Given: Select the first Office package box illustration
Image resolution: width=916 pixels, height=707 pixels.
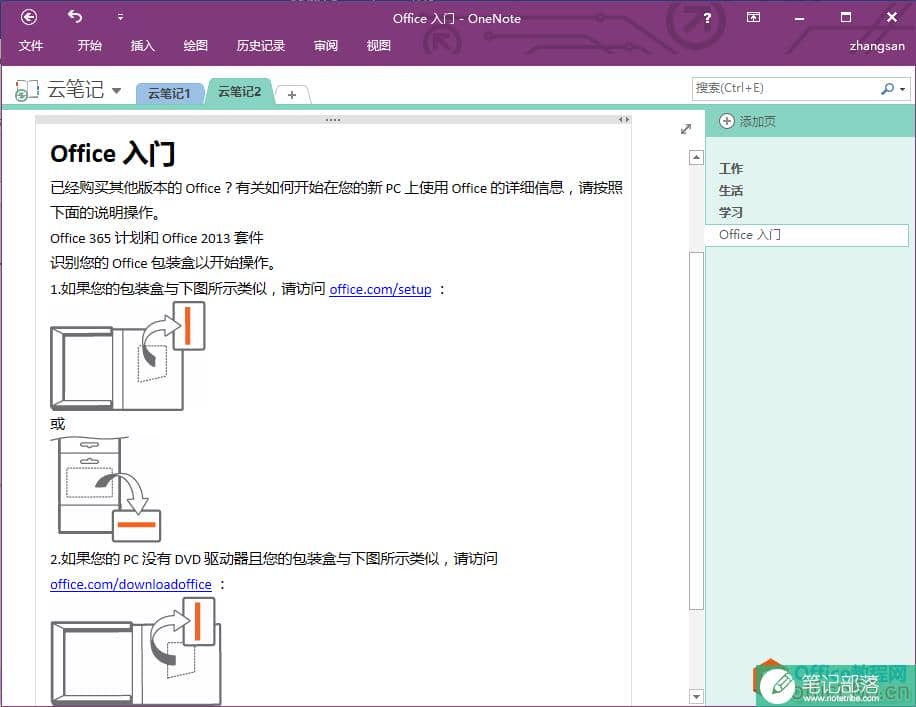Looking at the screenshot, I should pos(128,356).
